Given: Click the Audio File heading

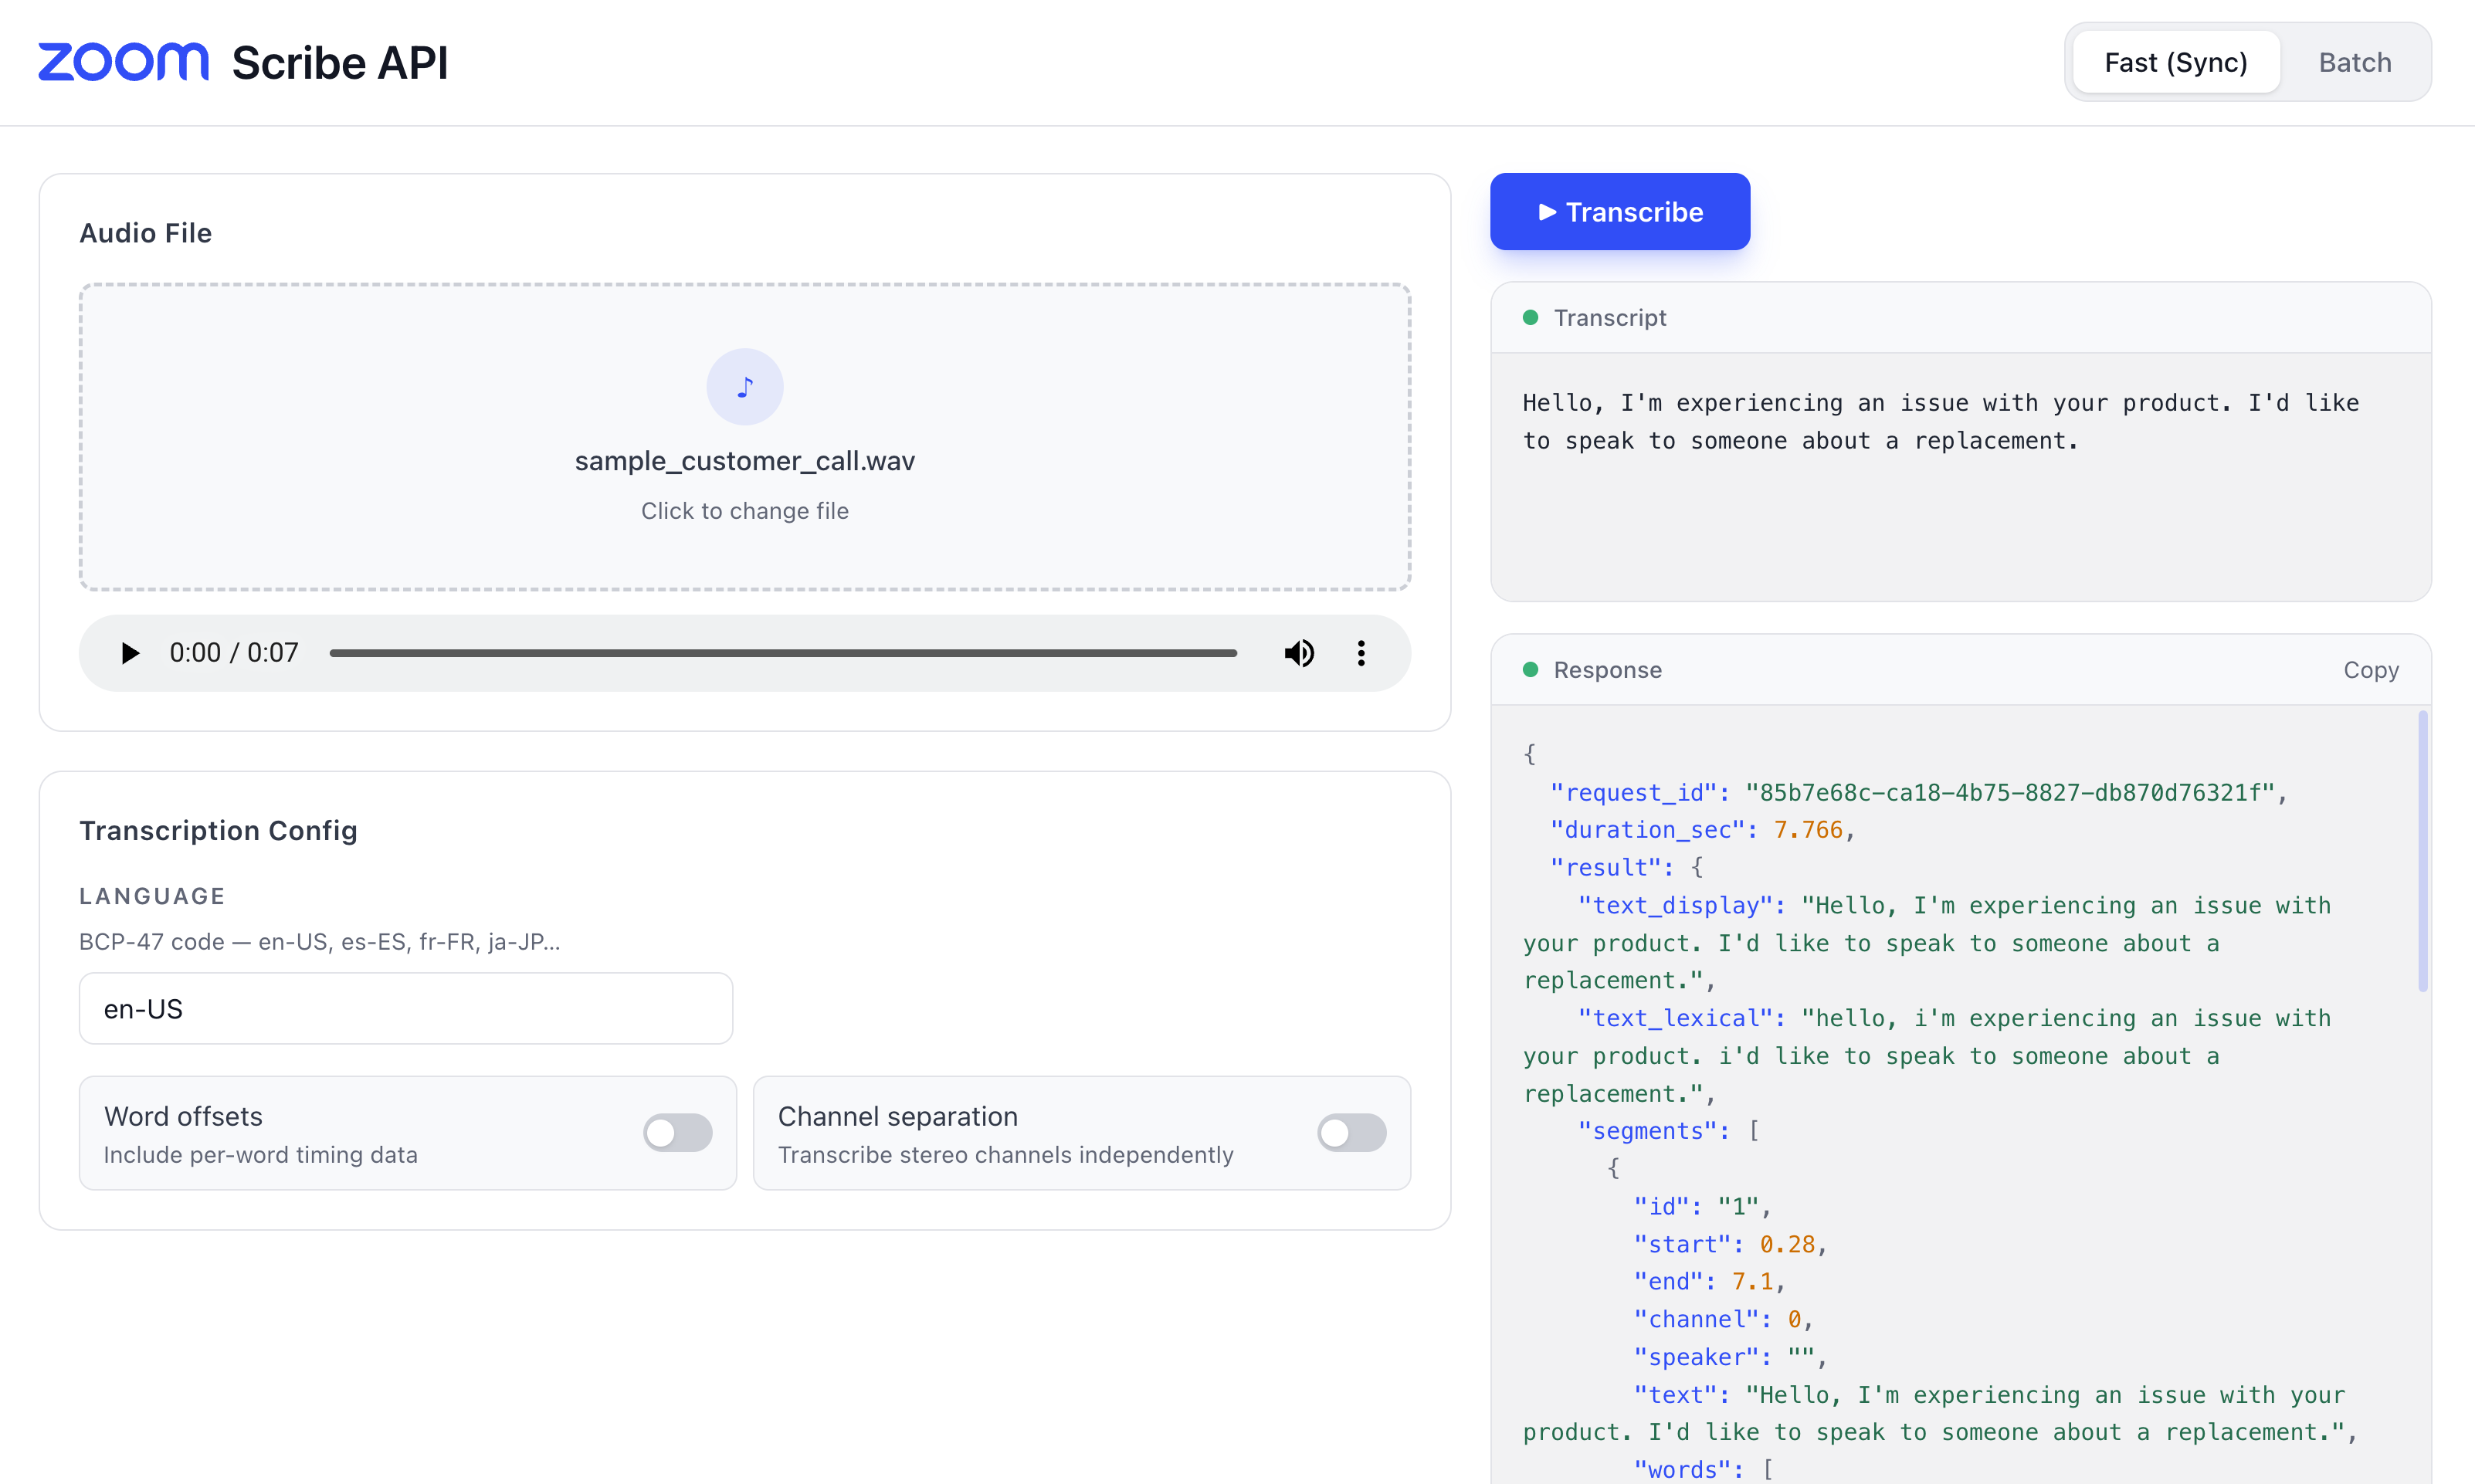Looking at the screenshot, I should point(146,233).
